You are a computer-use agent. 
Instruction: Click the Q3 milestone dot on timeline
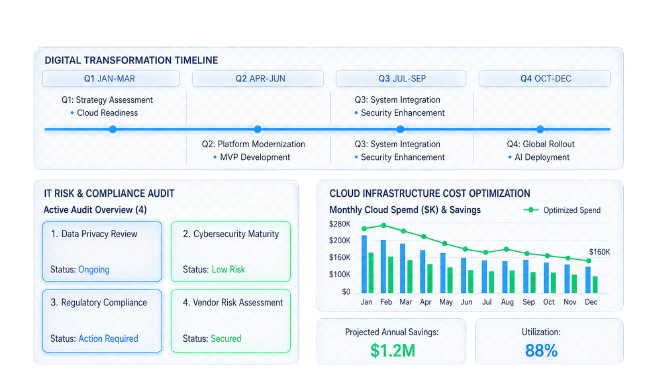(400, 129)
